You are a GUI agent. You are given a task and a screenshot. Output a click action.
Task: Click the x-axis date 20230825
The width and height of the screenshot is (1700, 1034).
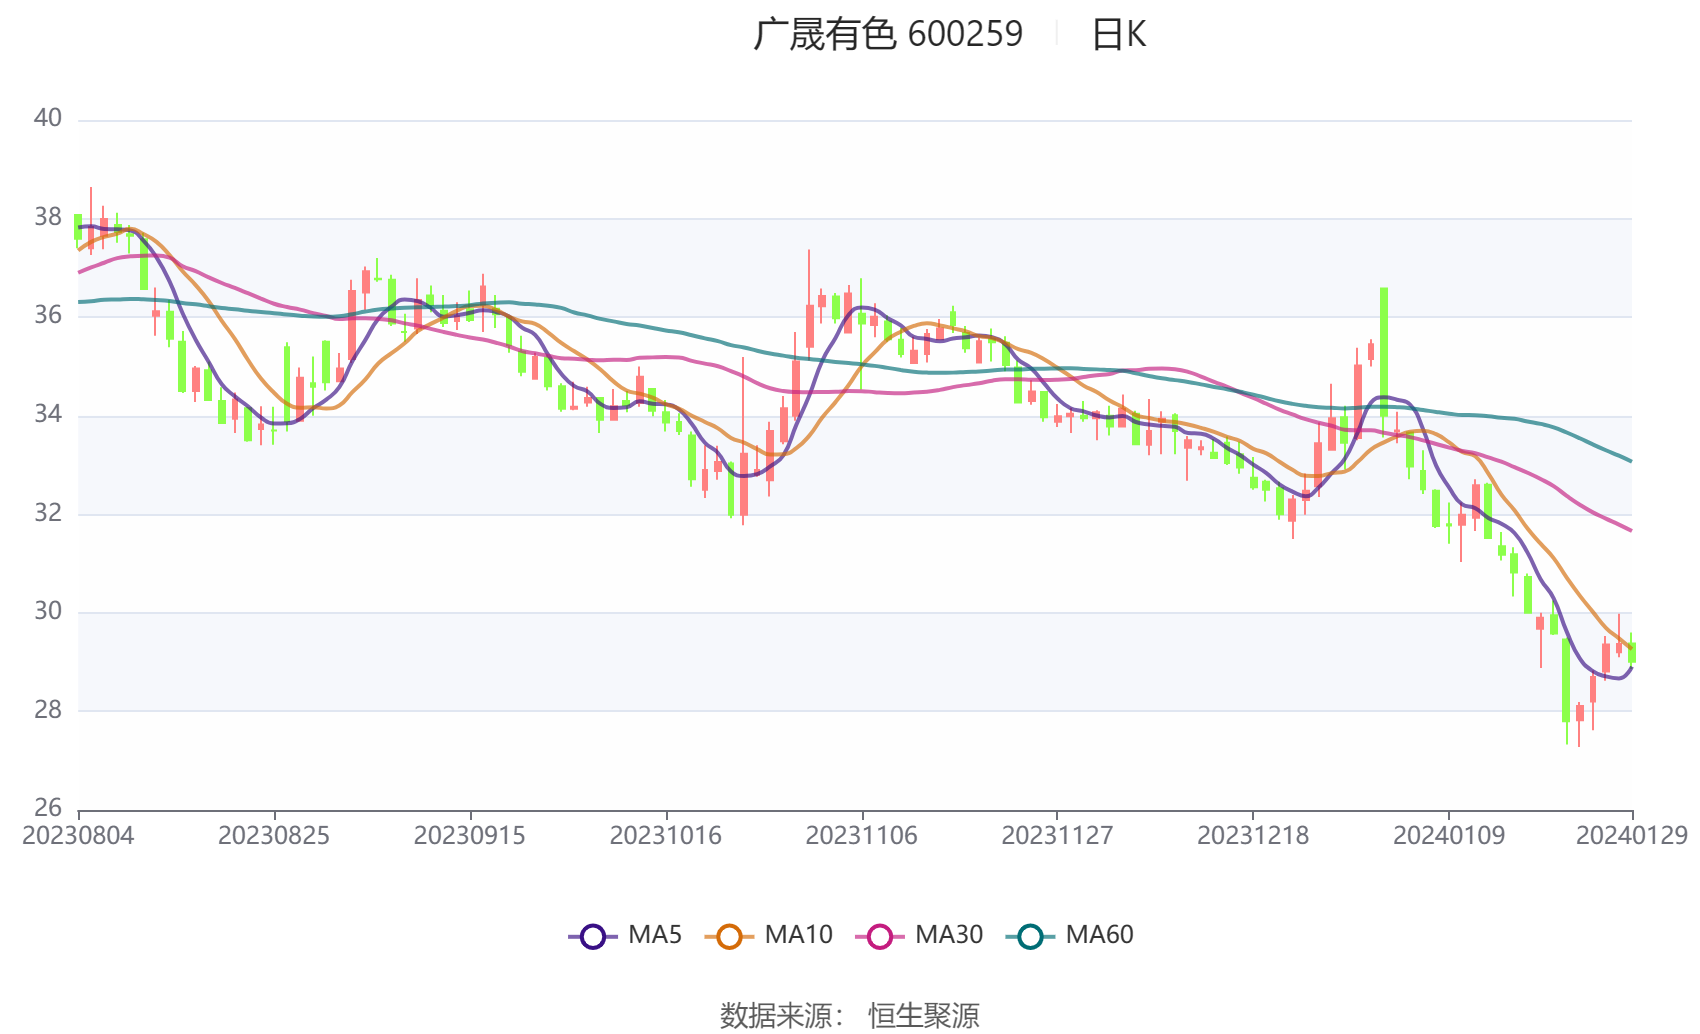(x=274, y=836)
